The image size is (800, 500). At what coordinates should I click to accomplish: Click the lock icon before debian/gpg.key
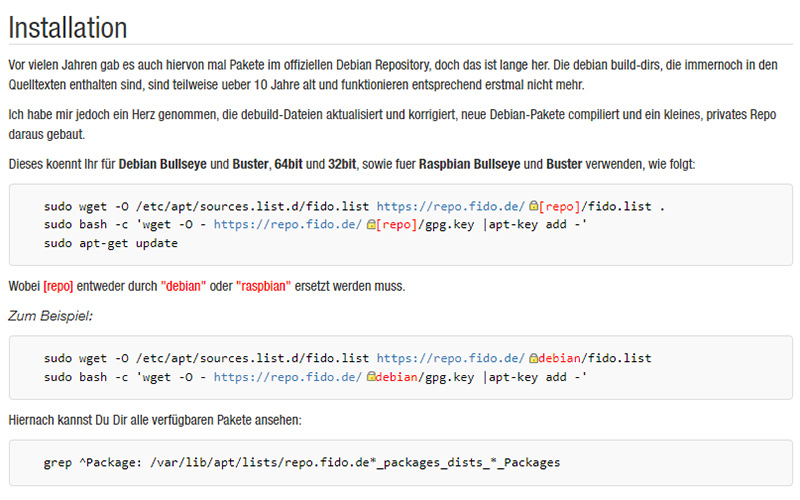[371, 377]
